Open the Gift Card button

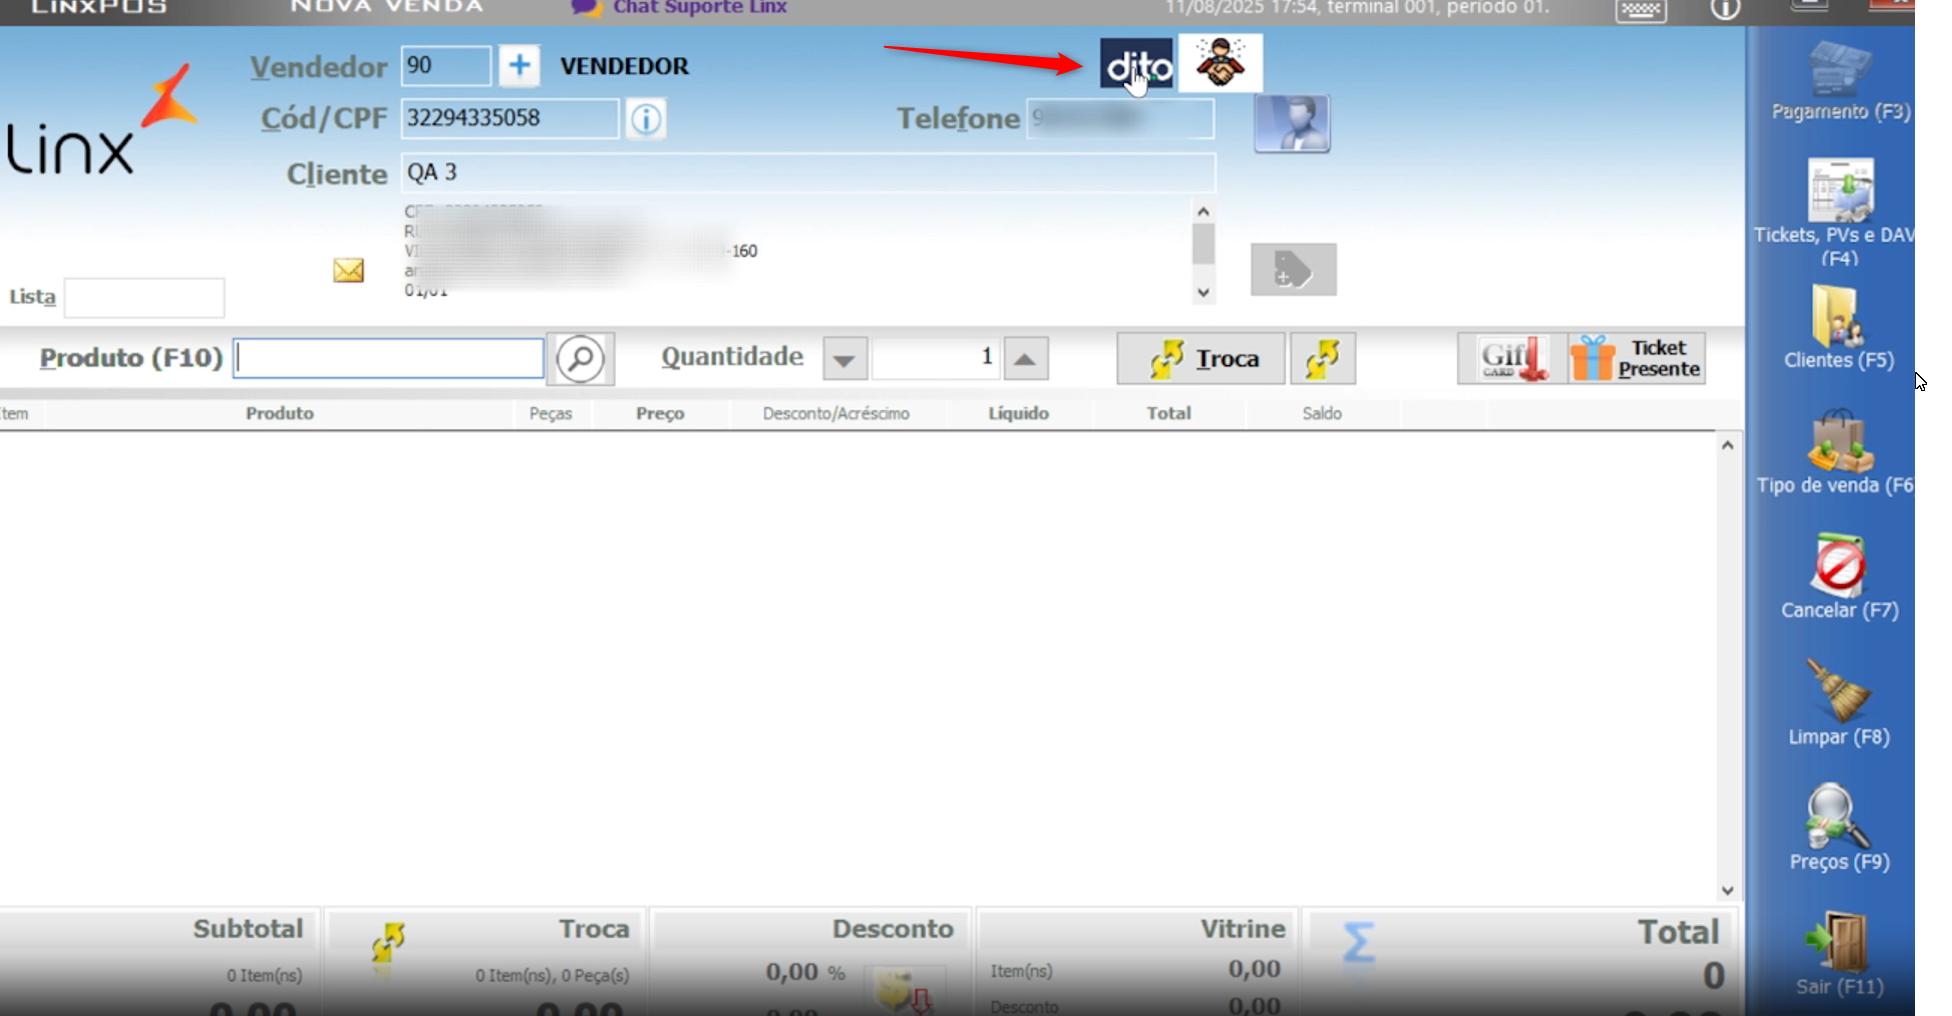(x=1513, y=359)
